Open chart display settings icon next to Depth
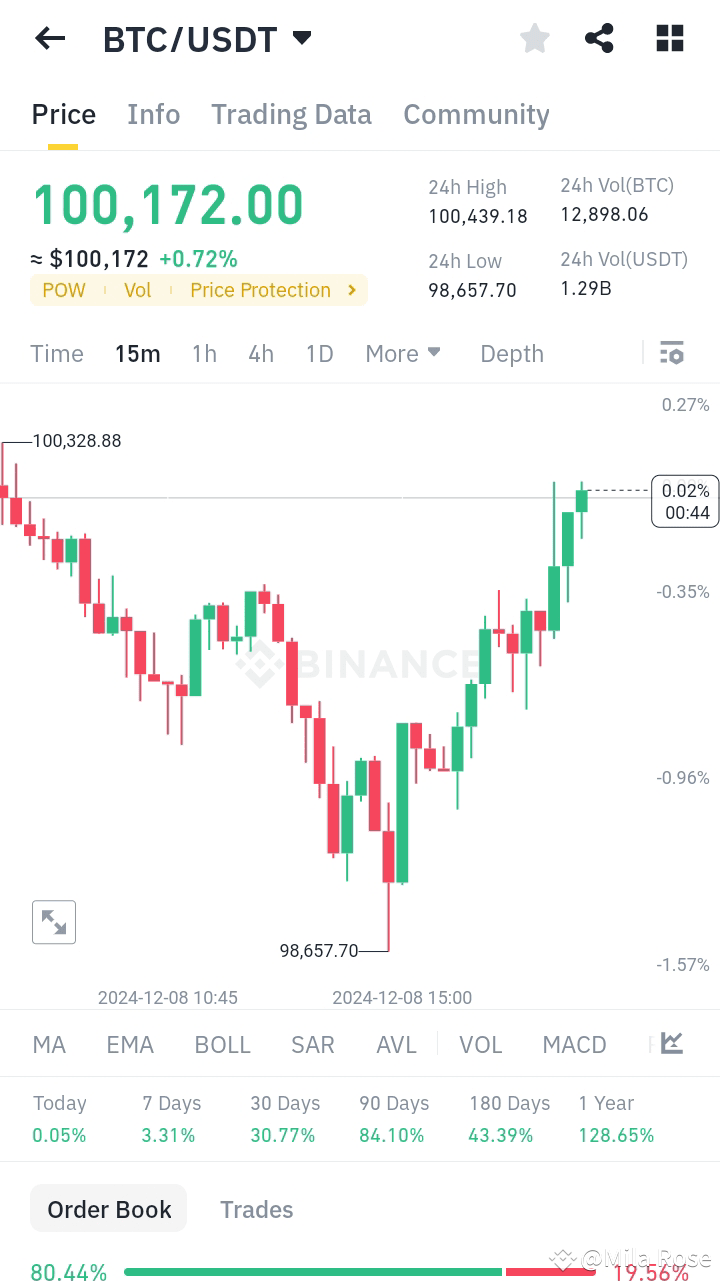The height and width of the screenshot is (1281, 720). (x=671, y=353)
